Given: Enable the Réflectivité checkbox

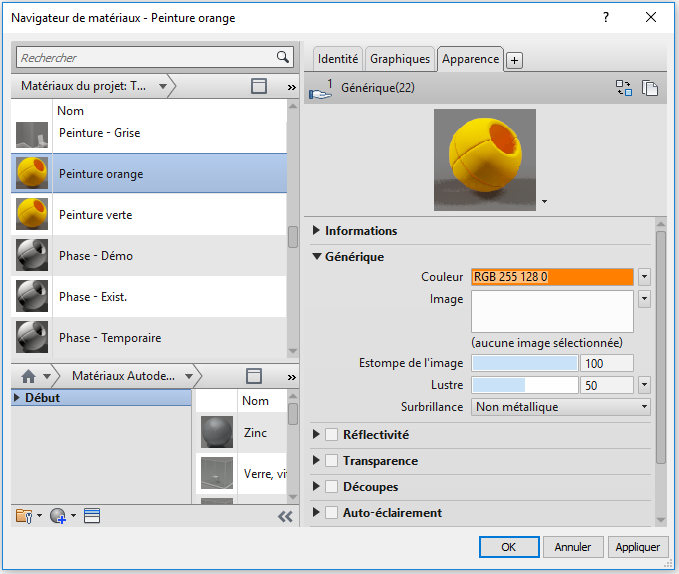Looking at the screenshot, I should 332,435.
